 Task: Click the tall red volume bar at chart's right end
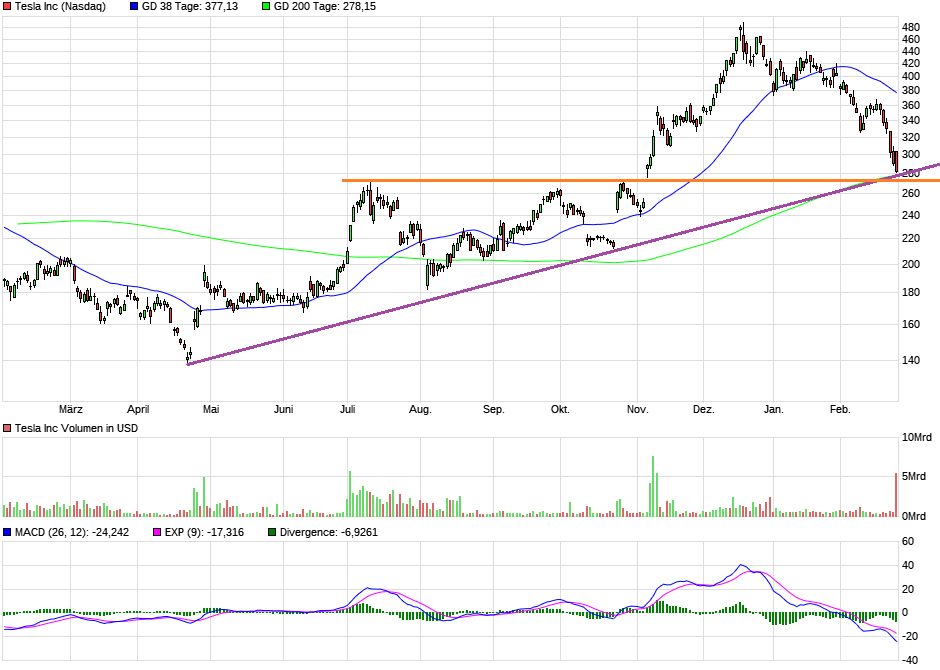point(896,494)
